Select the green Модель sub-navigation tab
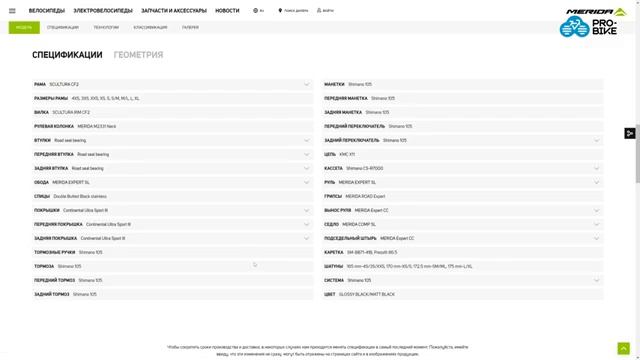The width and height of the screenshot is (640, 360). click(24, 27)
